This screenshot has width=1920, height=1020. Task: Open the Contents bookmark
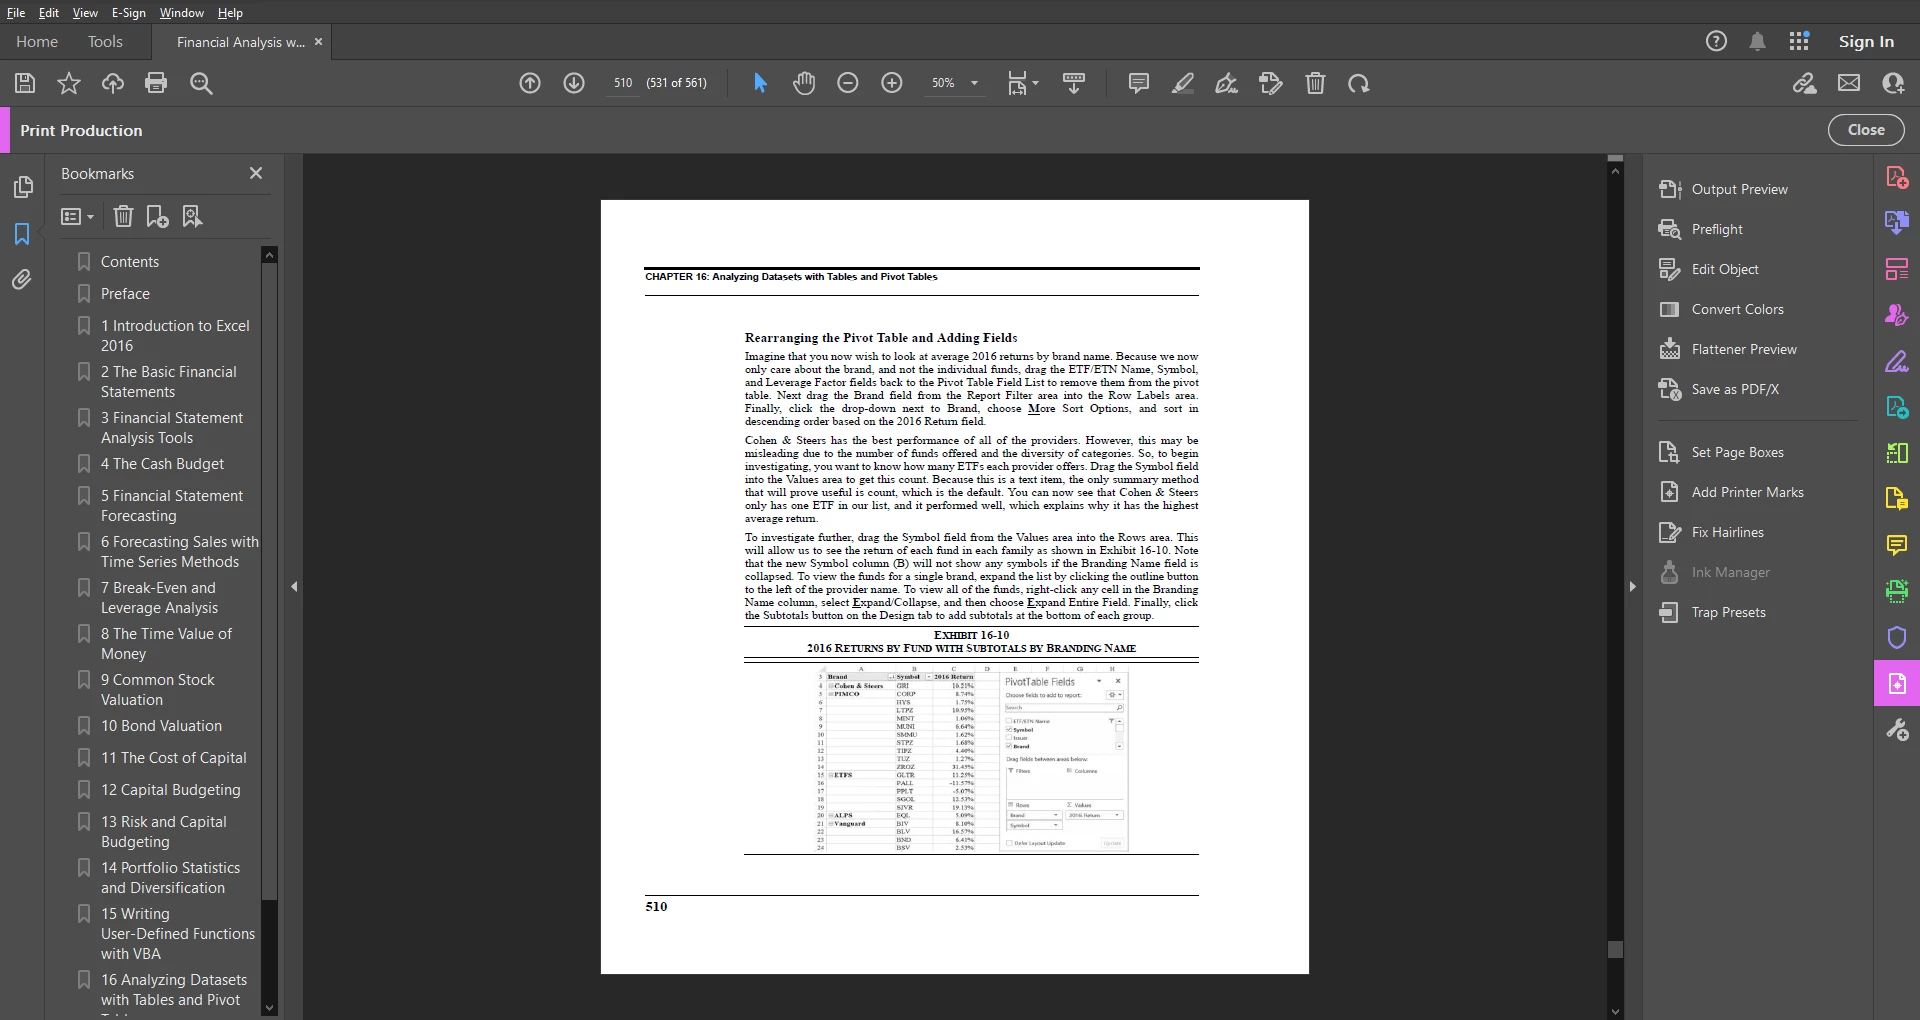(x=130, y=262)
